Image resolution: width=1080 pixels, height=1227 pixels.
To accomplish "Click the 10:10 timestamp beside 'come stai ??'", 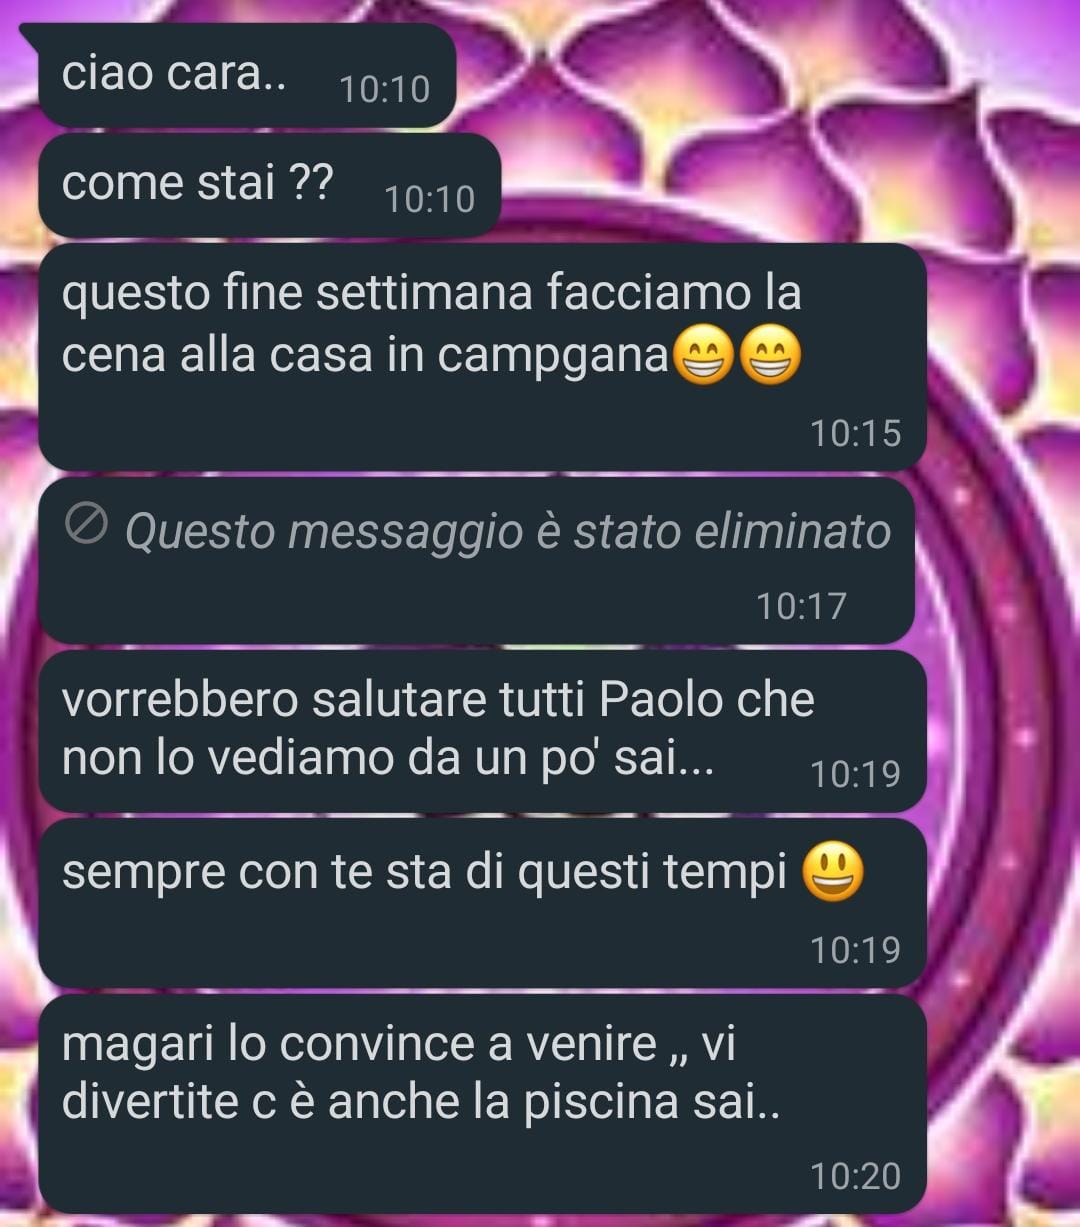I will (430, 200).
